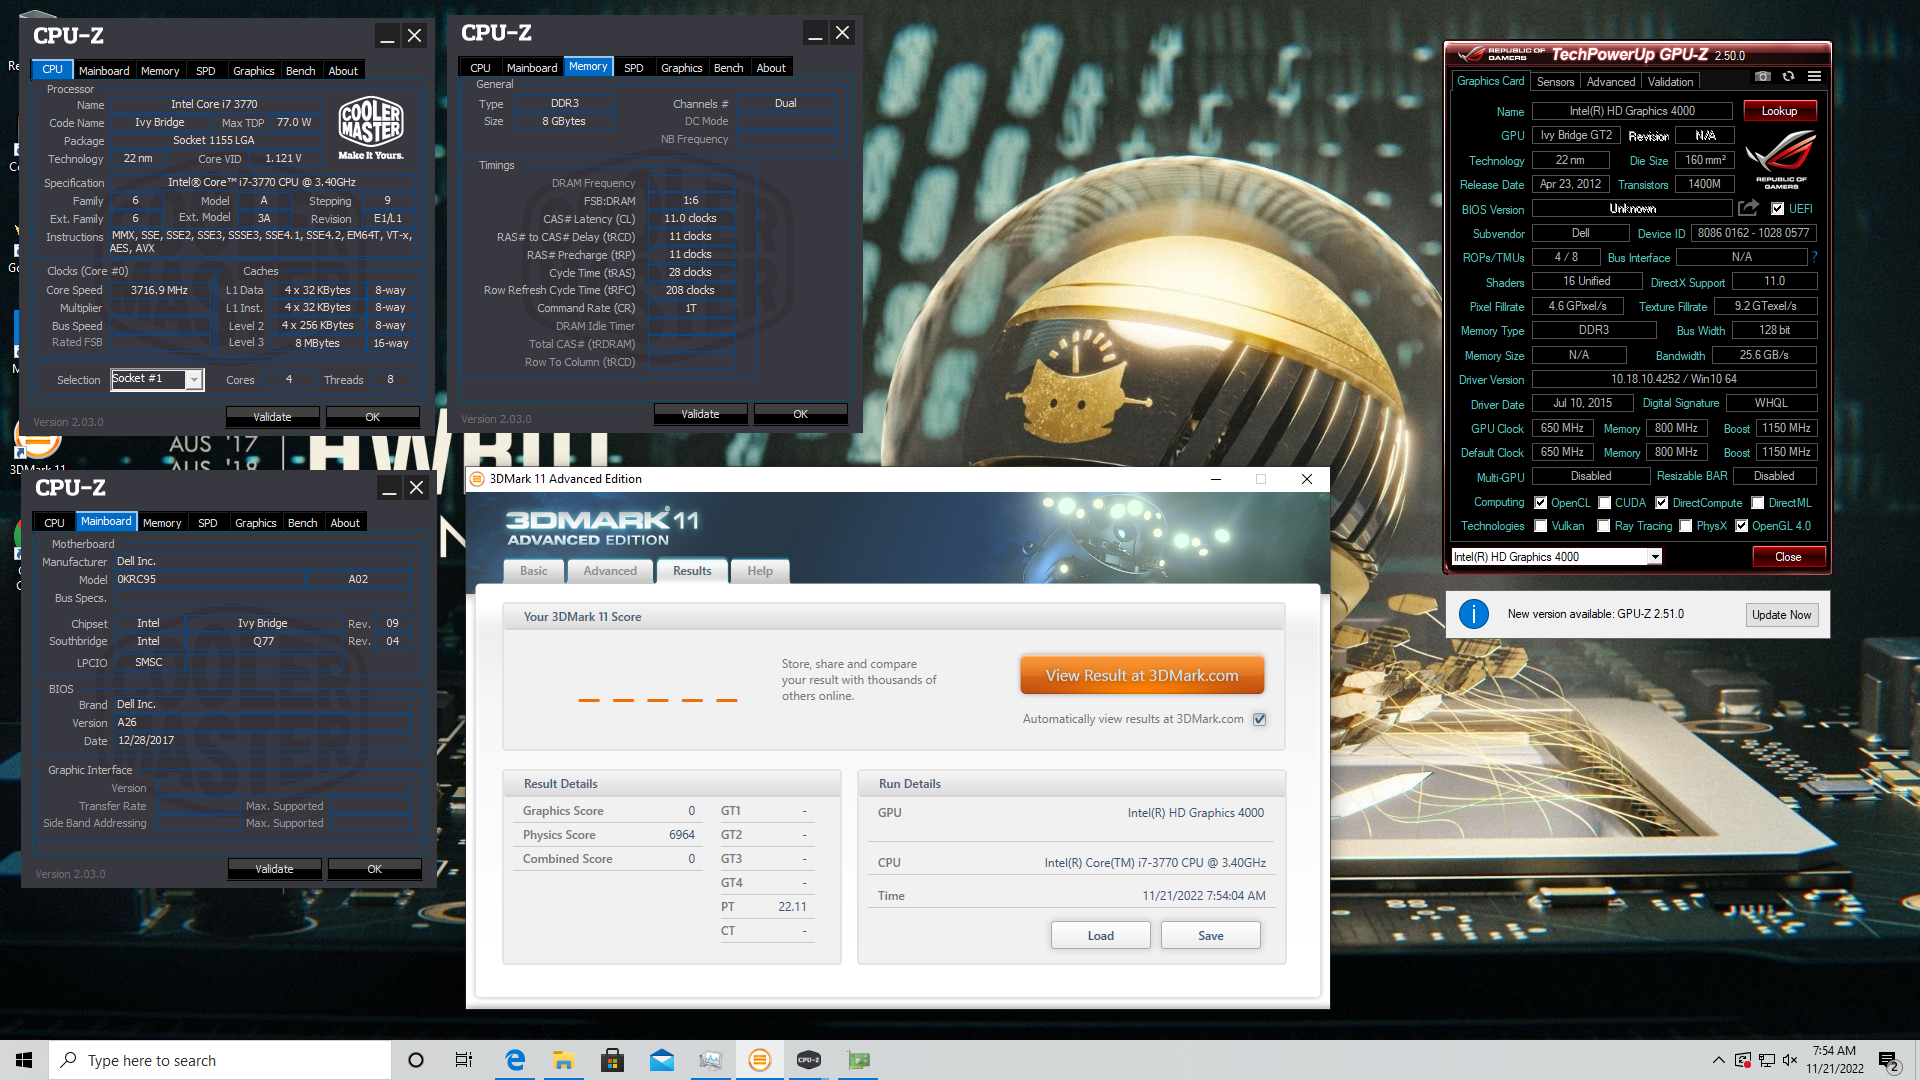Click View Result at 3DMark.com button
This screenshot has height=1080, width=1920.
tap(1142, 676)
